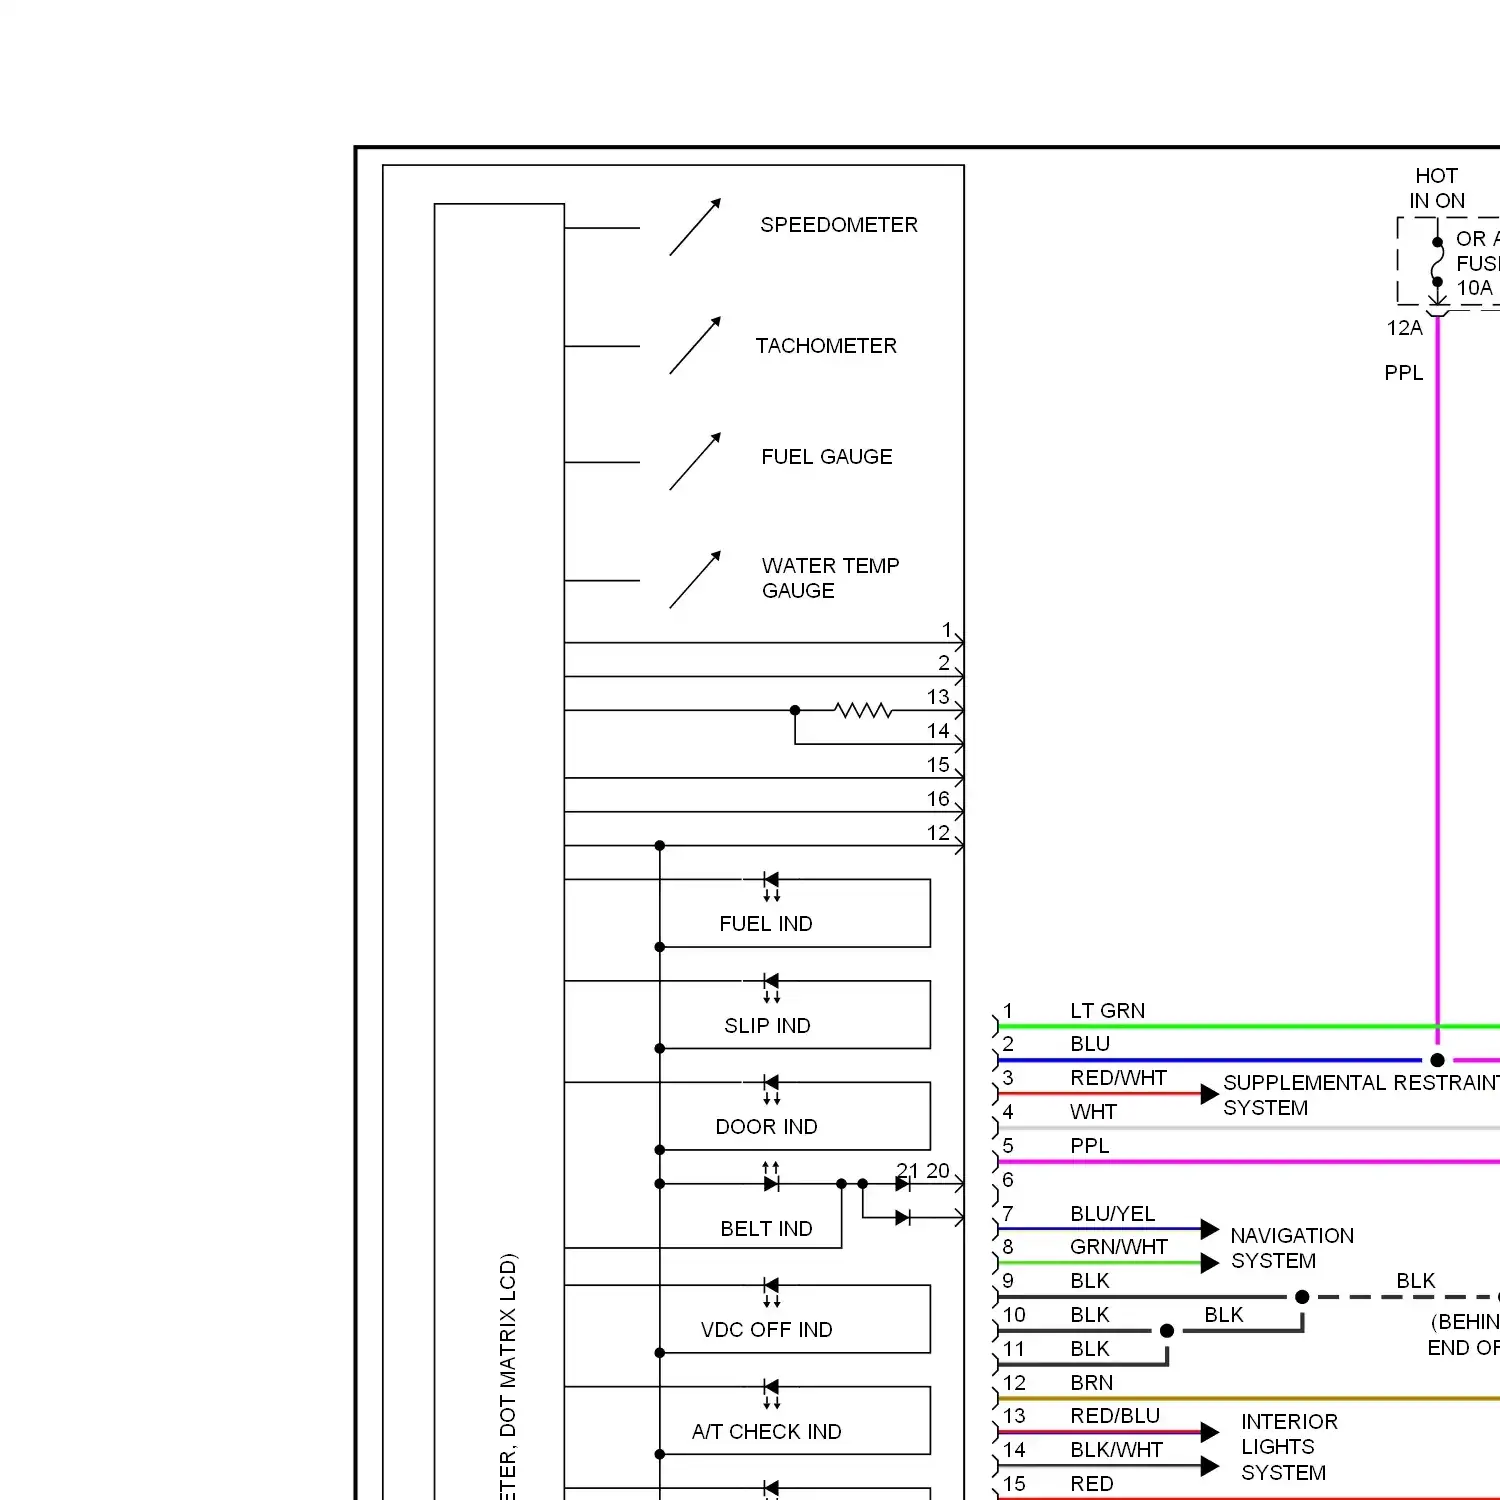Click the arrowhead on the GRN/WHT wire
The height and width of the screenshot is (1500, 1500).
click(x=1210, y=1263)
